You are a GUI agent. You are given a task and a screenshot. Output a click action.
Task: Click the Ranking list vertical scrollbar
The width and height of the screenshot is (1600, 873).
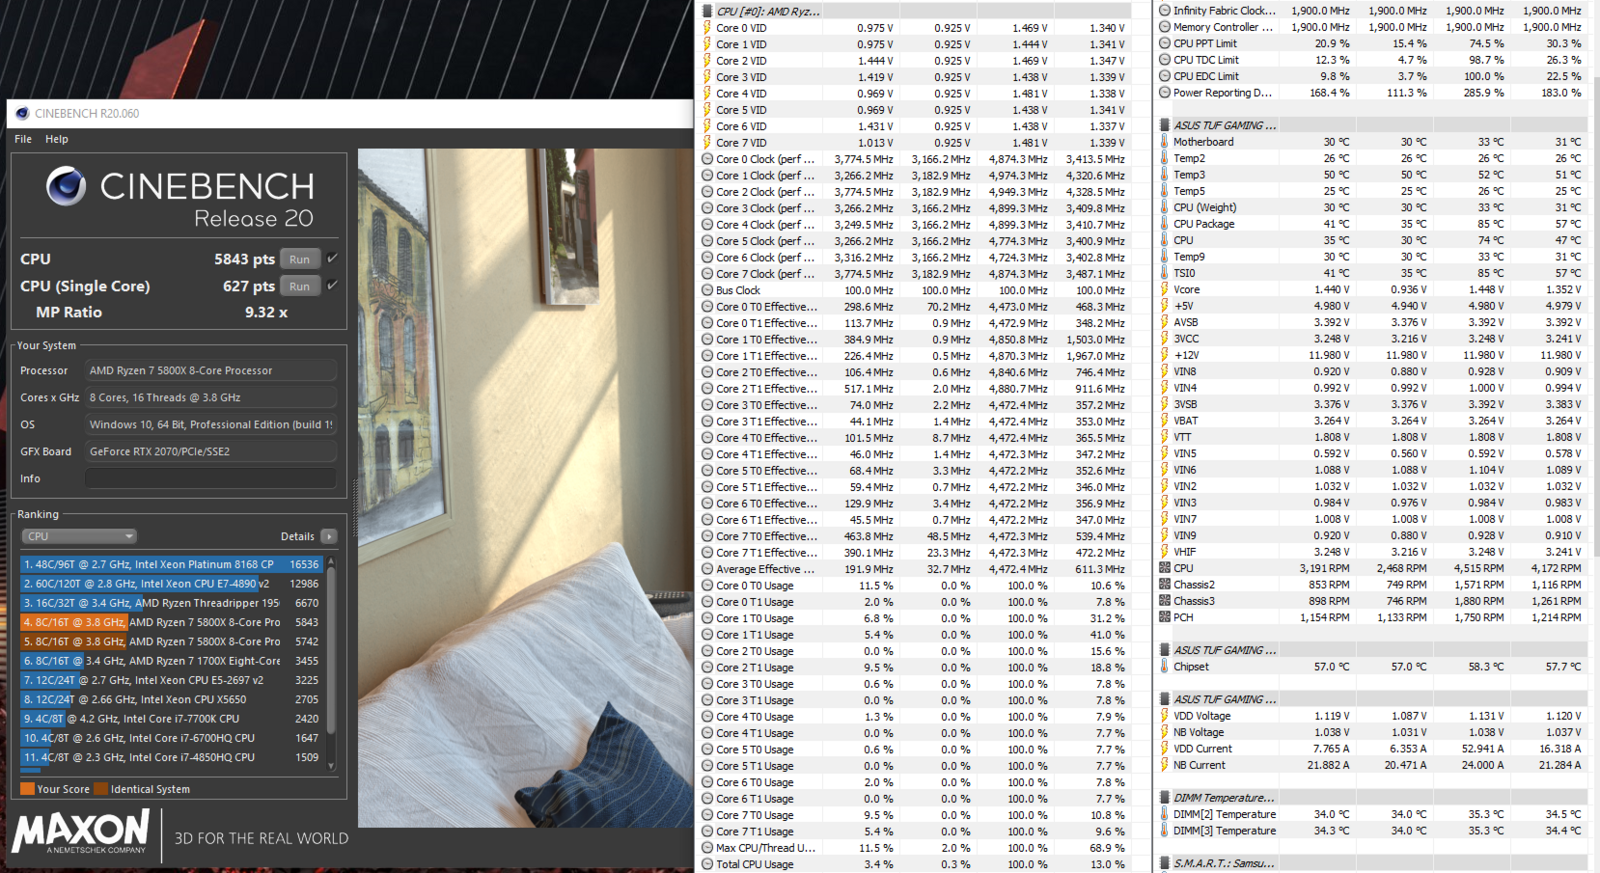point(331,662)
